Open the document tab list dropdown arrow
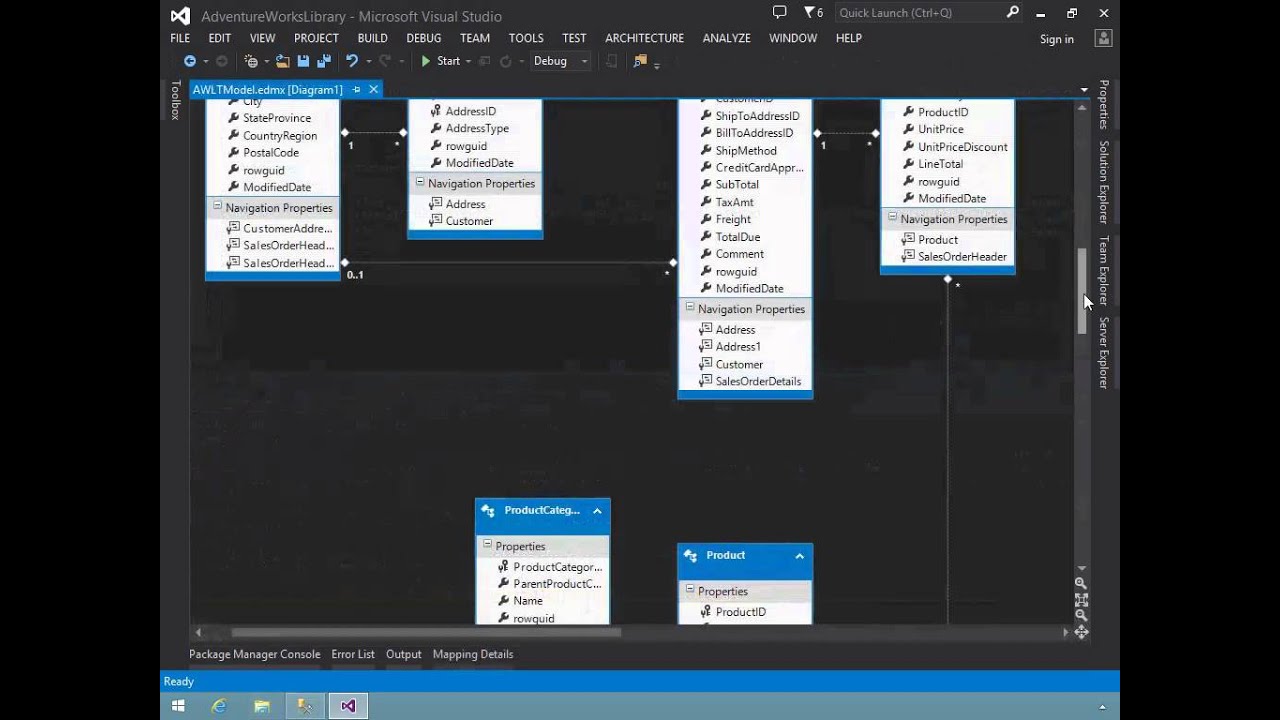 click(x=1084, y=90)
